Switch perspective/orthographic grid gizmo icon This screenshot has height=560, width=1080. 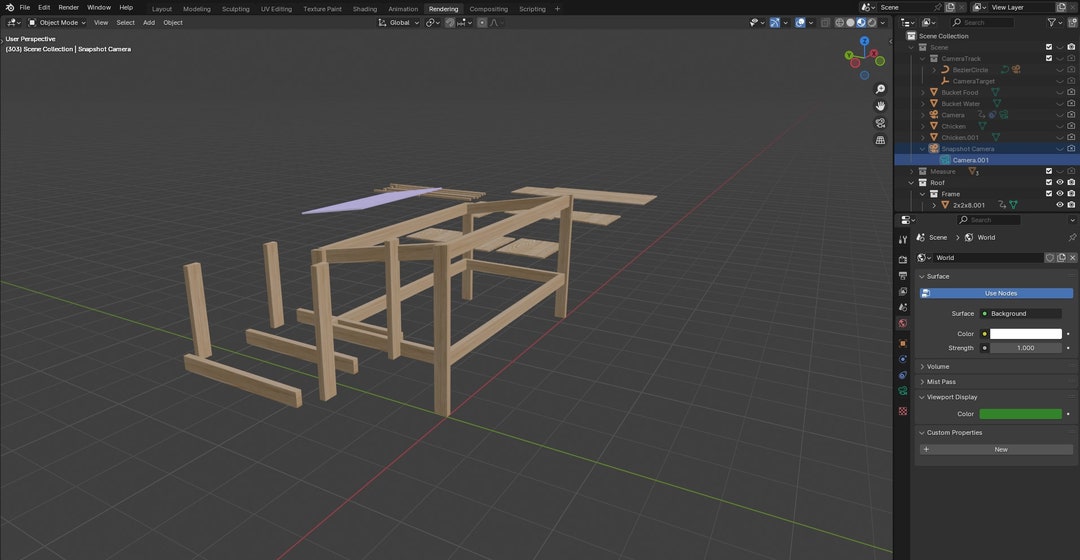point(880,140)
